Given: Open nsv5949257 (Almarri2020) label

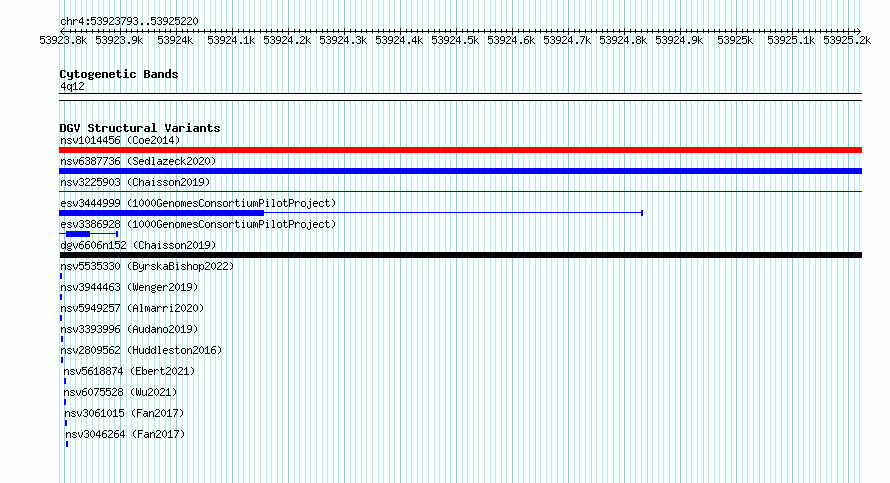Looking at the screenshot, I should point(132,308).
